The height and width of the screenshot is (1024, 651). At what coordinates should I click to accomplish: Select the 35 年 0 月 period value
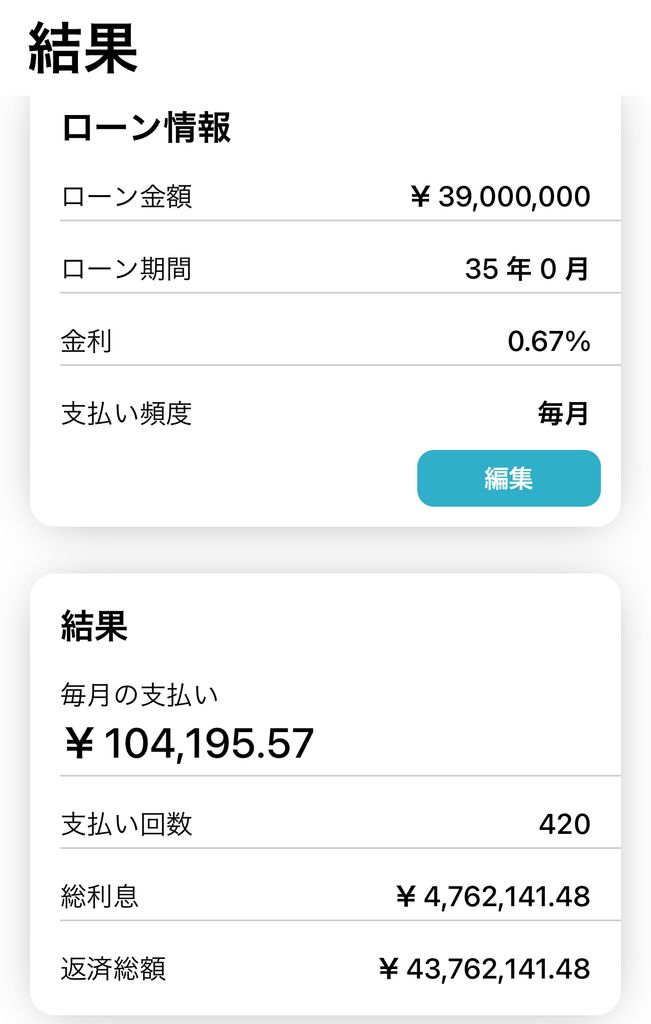[527, 269]
